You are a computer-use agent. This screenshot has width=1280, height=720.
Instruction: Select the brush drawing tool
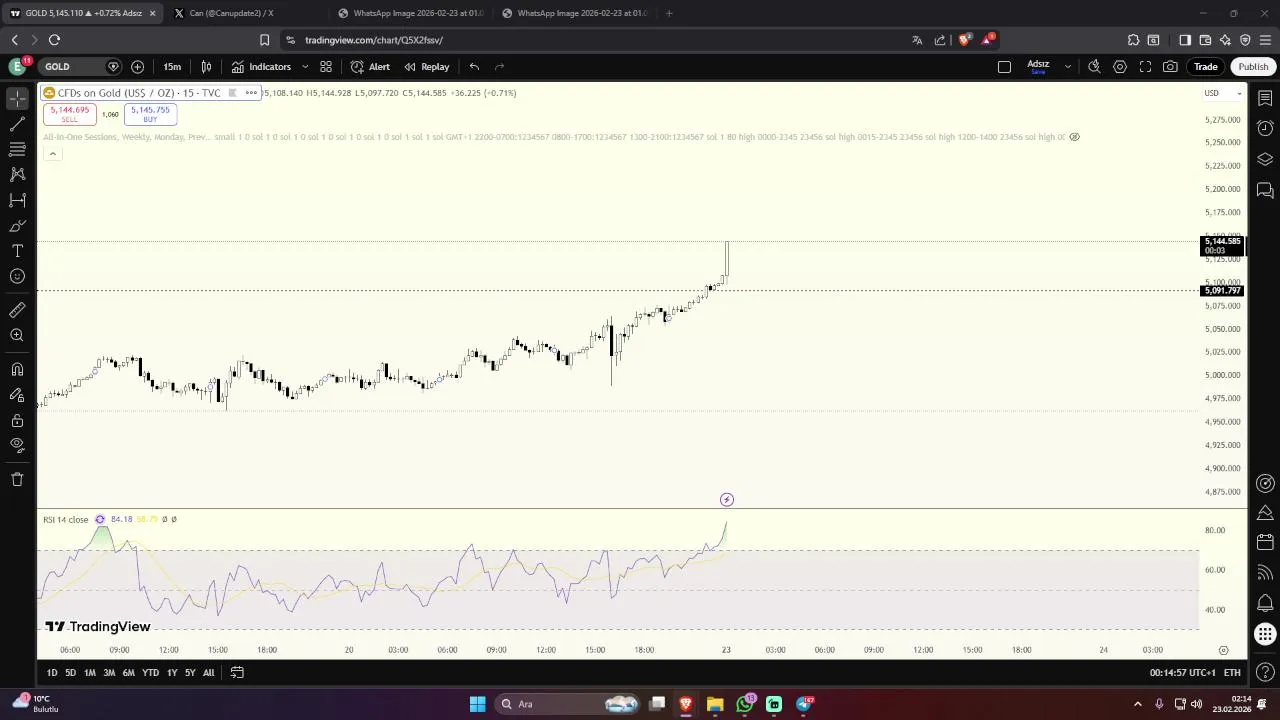click(17, 226)
